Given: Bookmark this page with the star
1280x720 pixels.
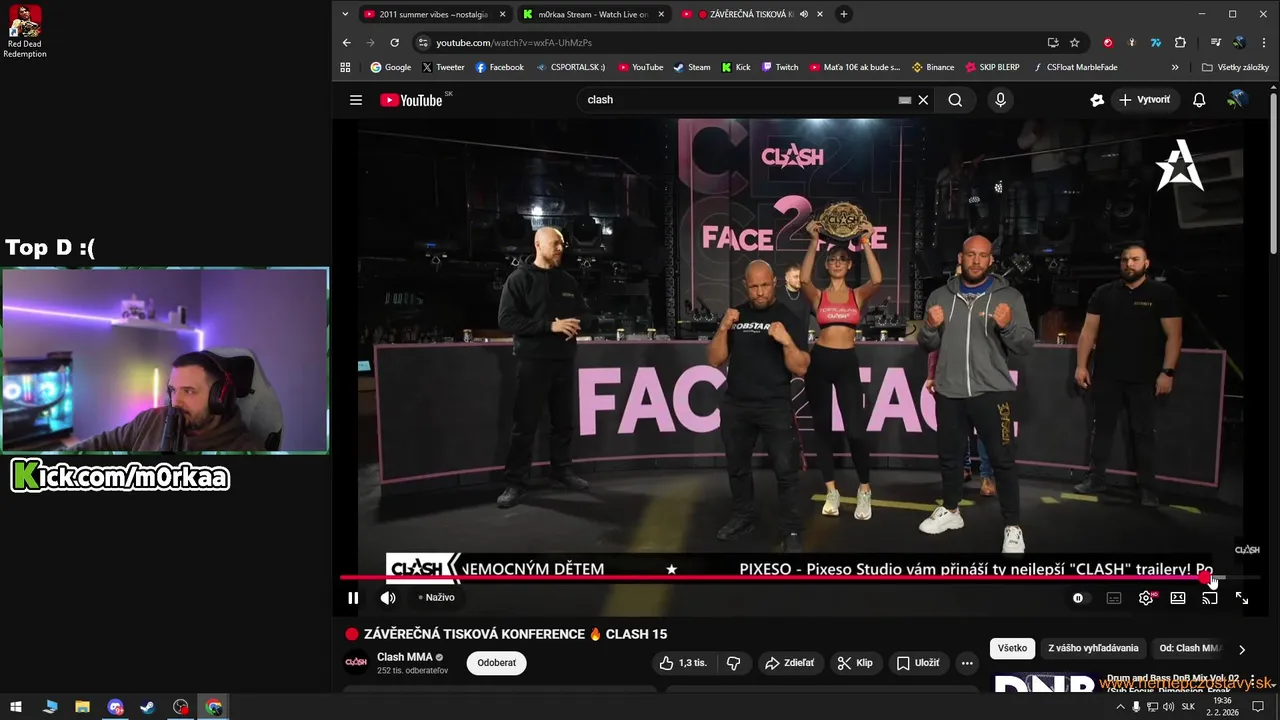Looking at the screenshot, I should click(x=1075, y=43).
